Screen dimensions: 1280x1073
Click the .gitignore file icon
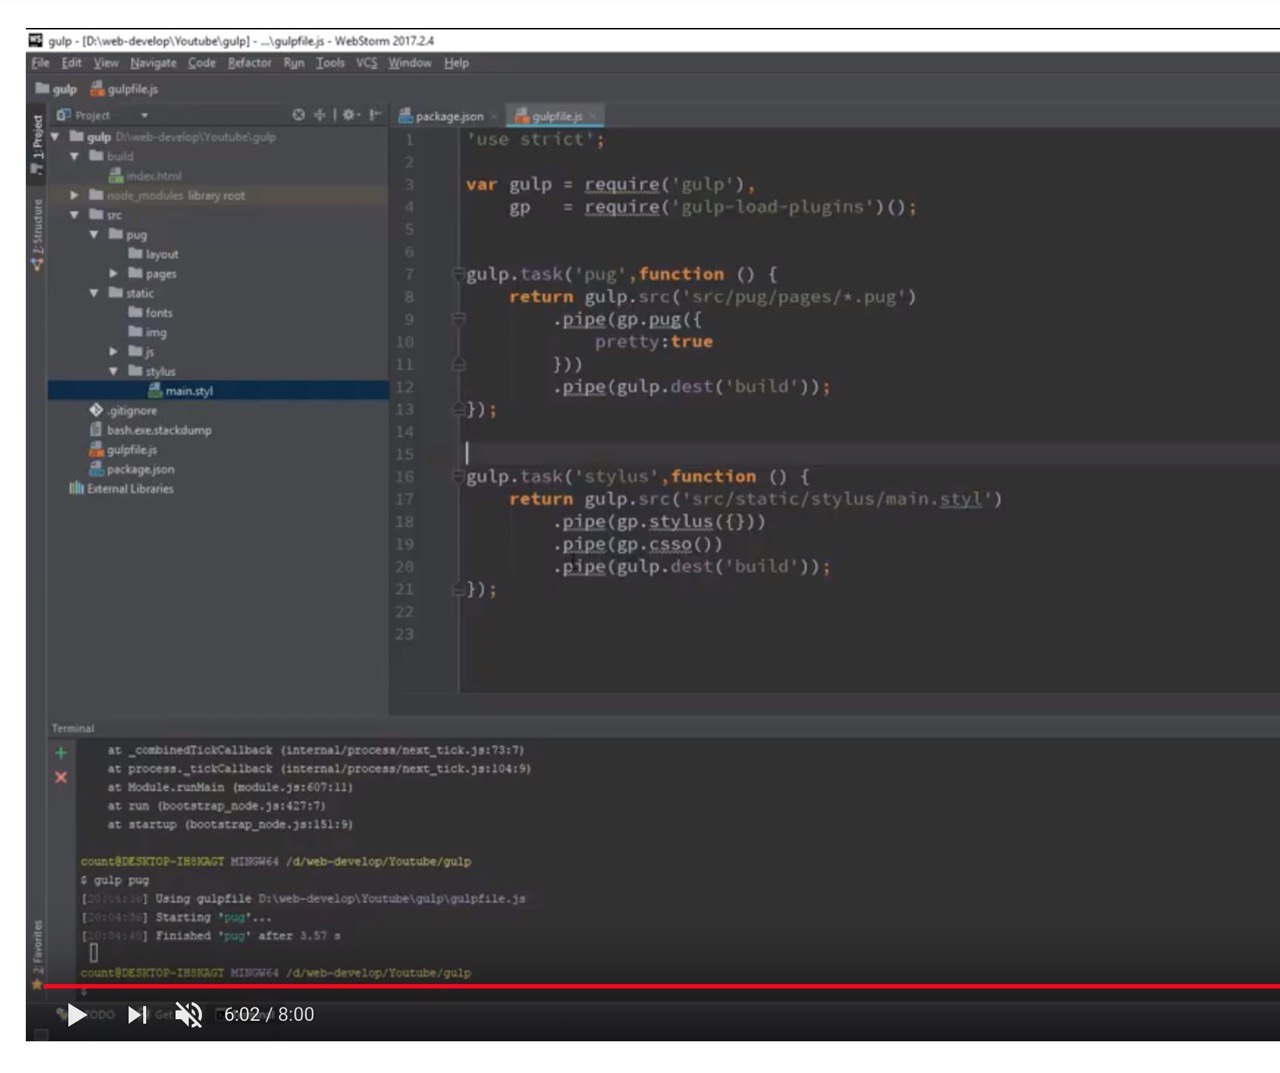pos(96,410)
